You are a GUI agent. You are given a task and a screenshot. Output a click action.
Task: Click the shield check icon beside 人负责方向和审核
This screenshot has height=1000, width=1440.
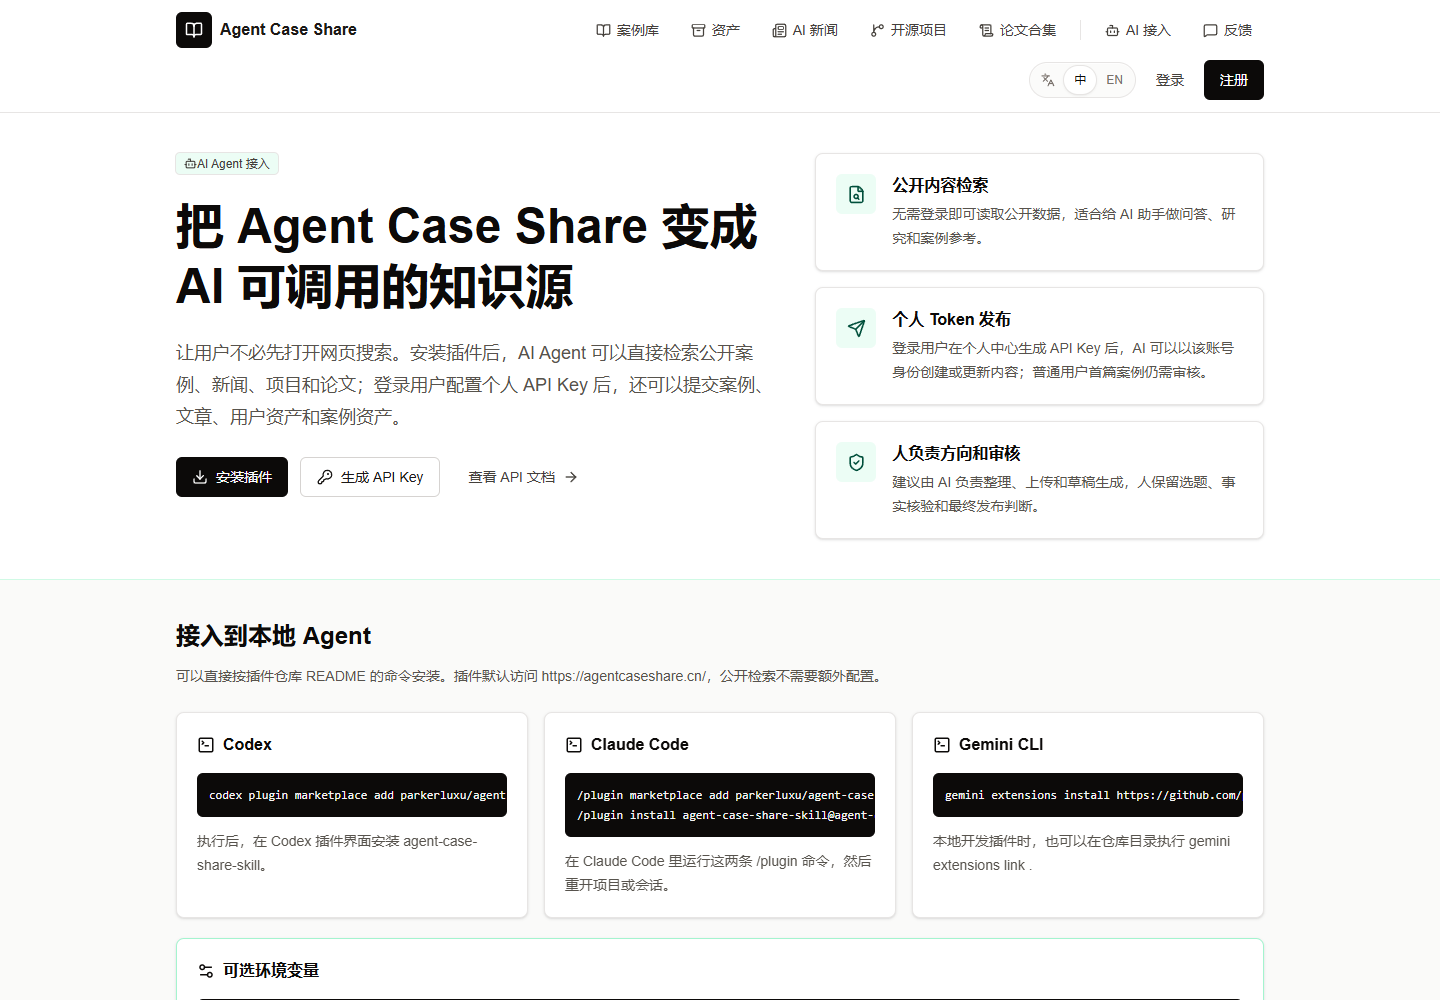(x=856, y=462)
